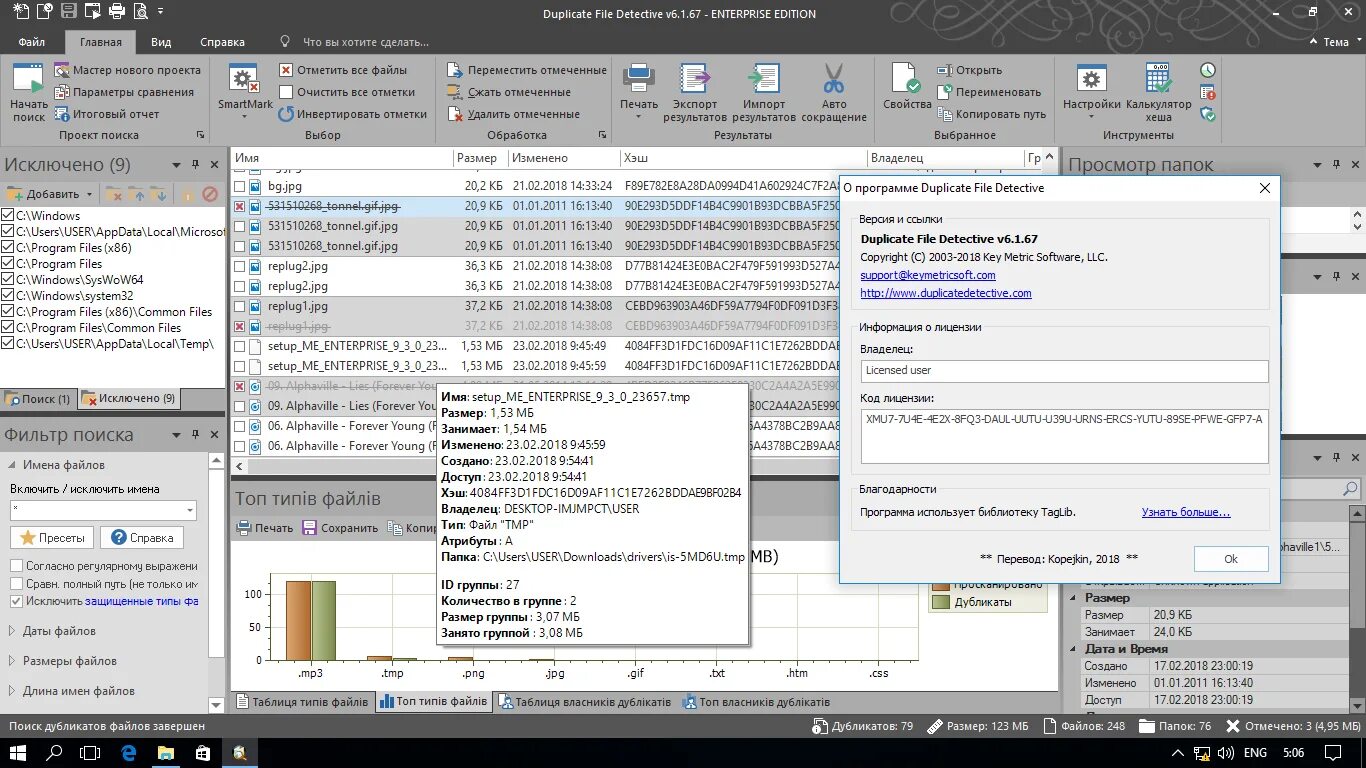This screenshot has width=1366, height=768.
Task: Click the Печать printer icon in ribbon
Action: point(638,80)
